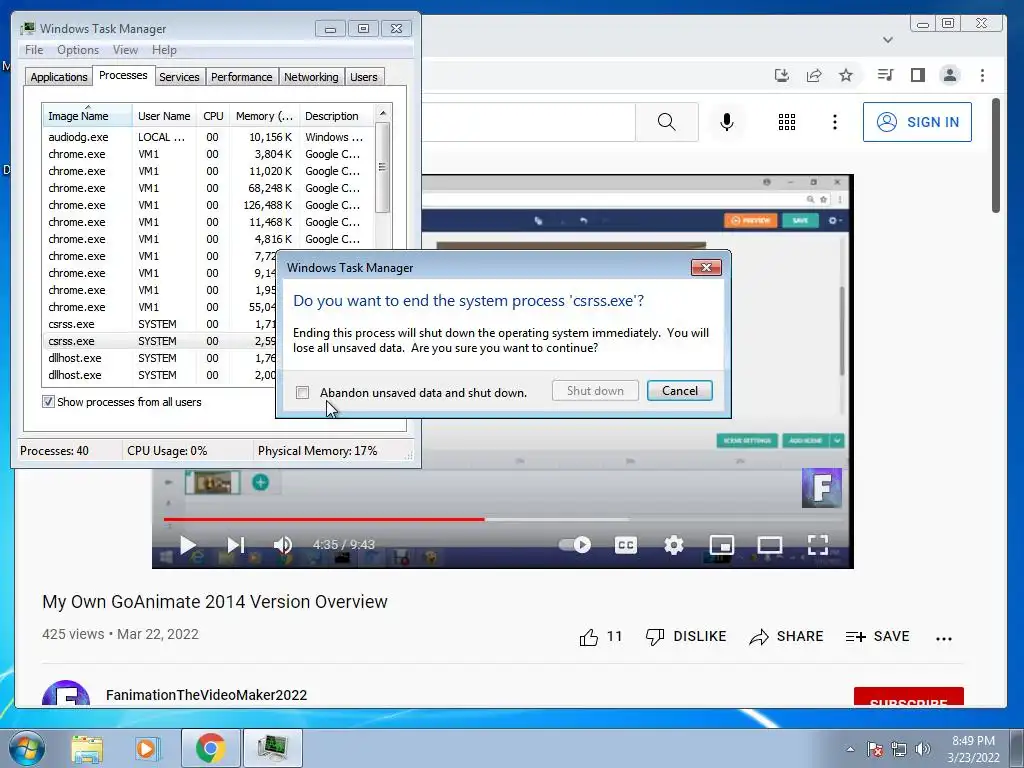Open Chrome three-dot menu

click(x=982, y=75)
